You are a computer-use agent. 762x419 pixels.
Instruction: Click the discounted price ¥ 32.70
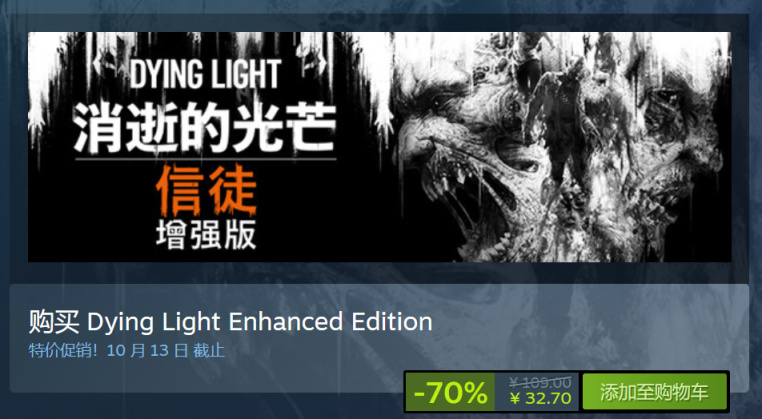[x=540, y=399]
